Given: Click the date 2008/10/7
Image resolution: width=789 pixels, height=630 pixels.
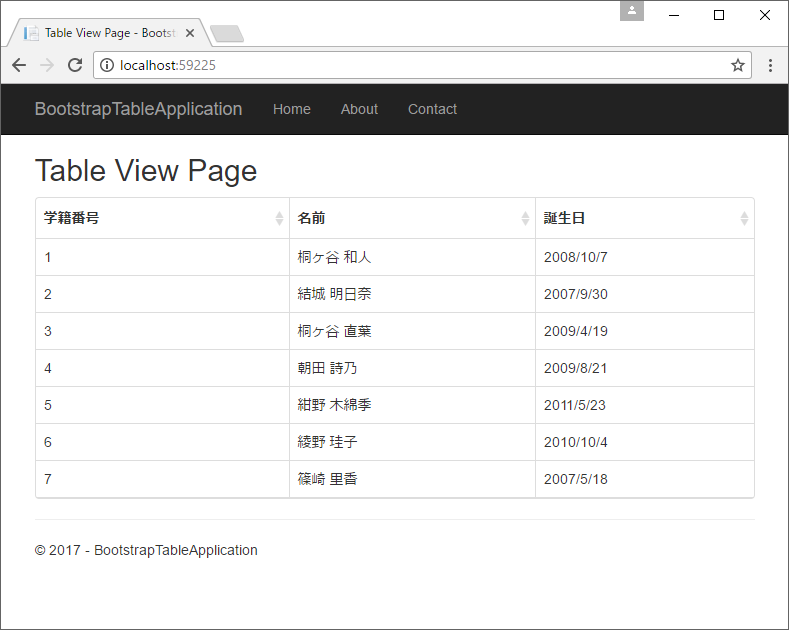Looking at the screenshot, I should 575,257.
